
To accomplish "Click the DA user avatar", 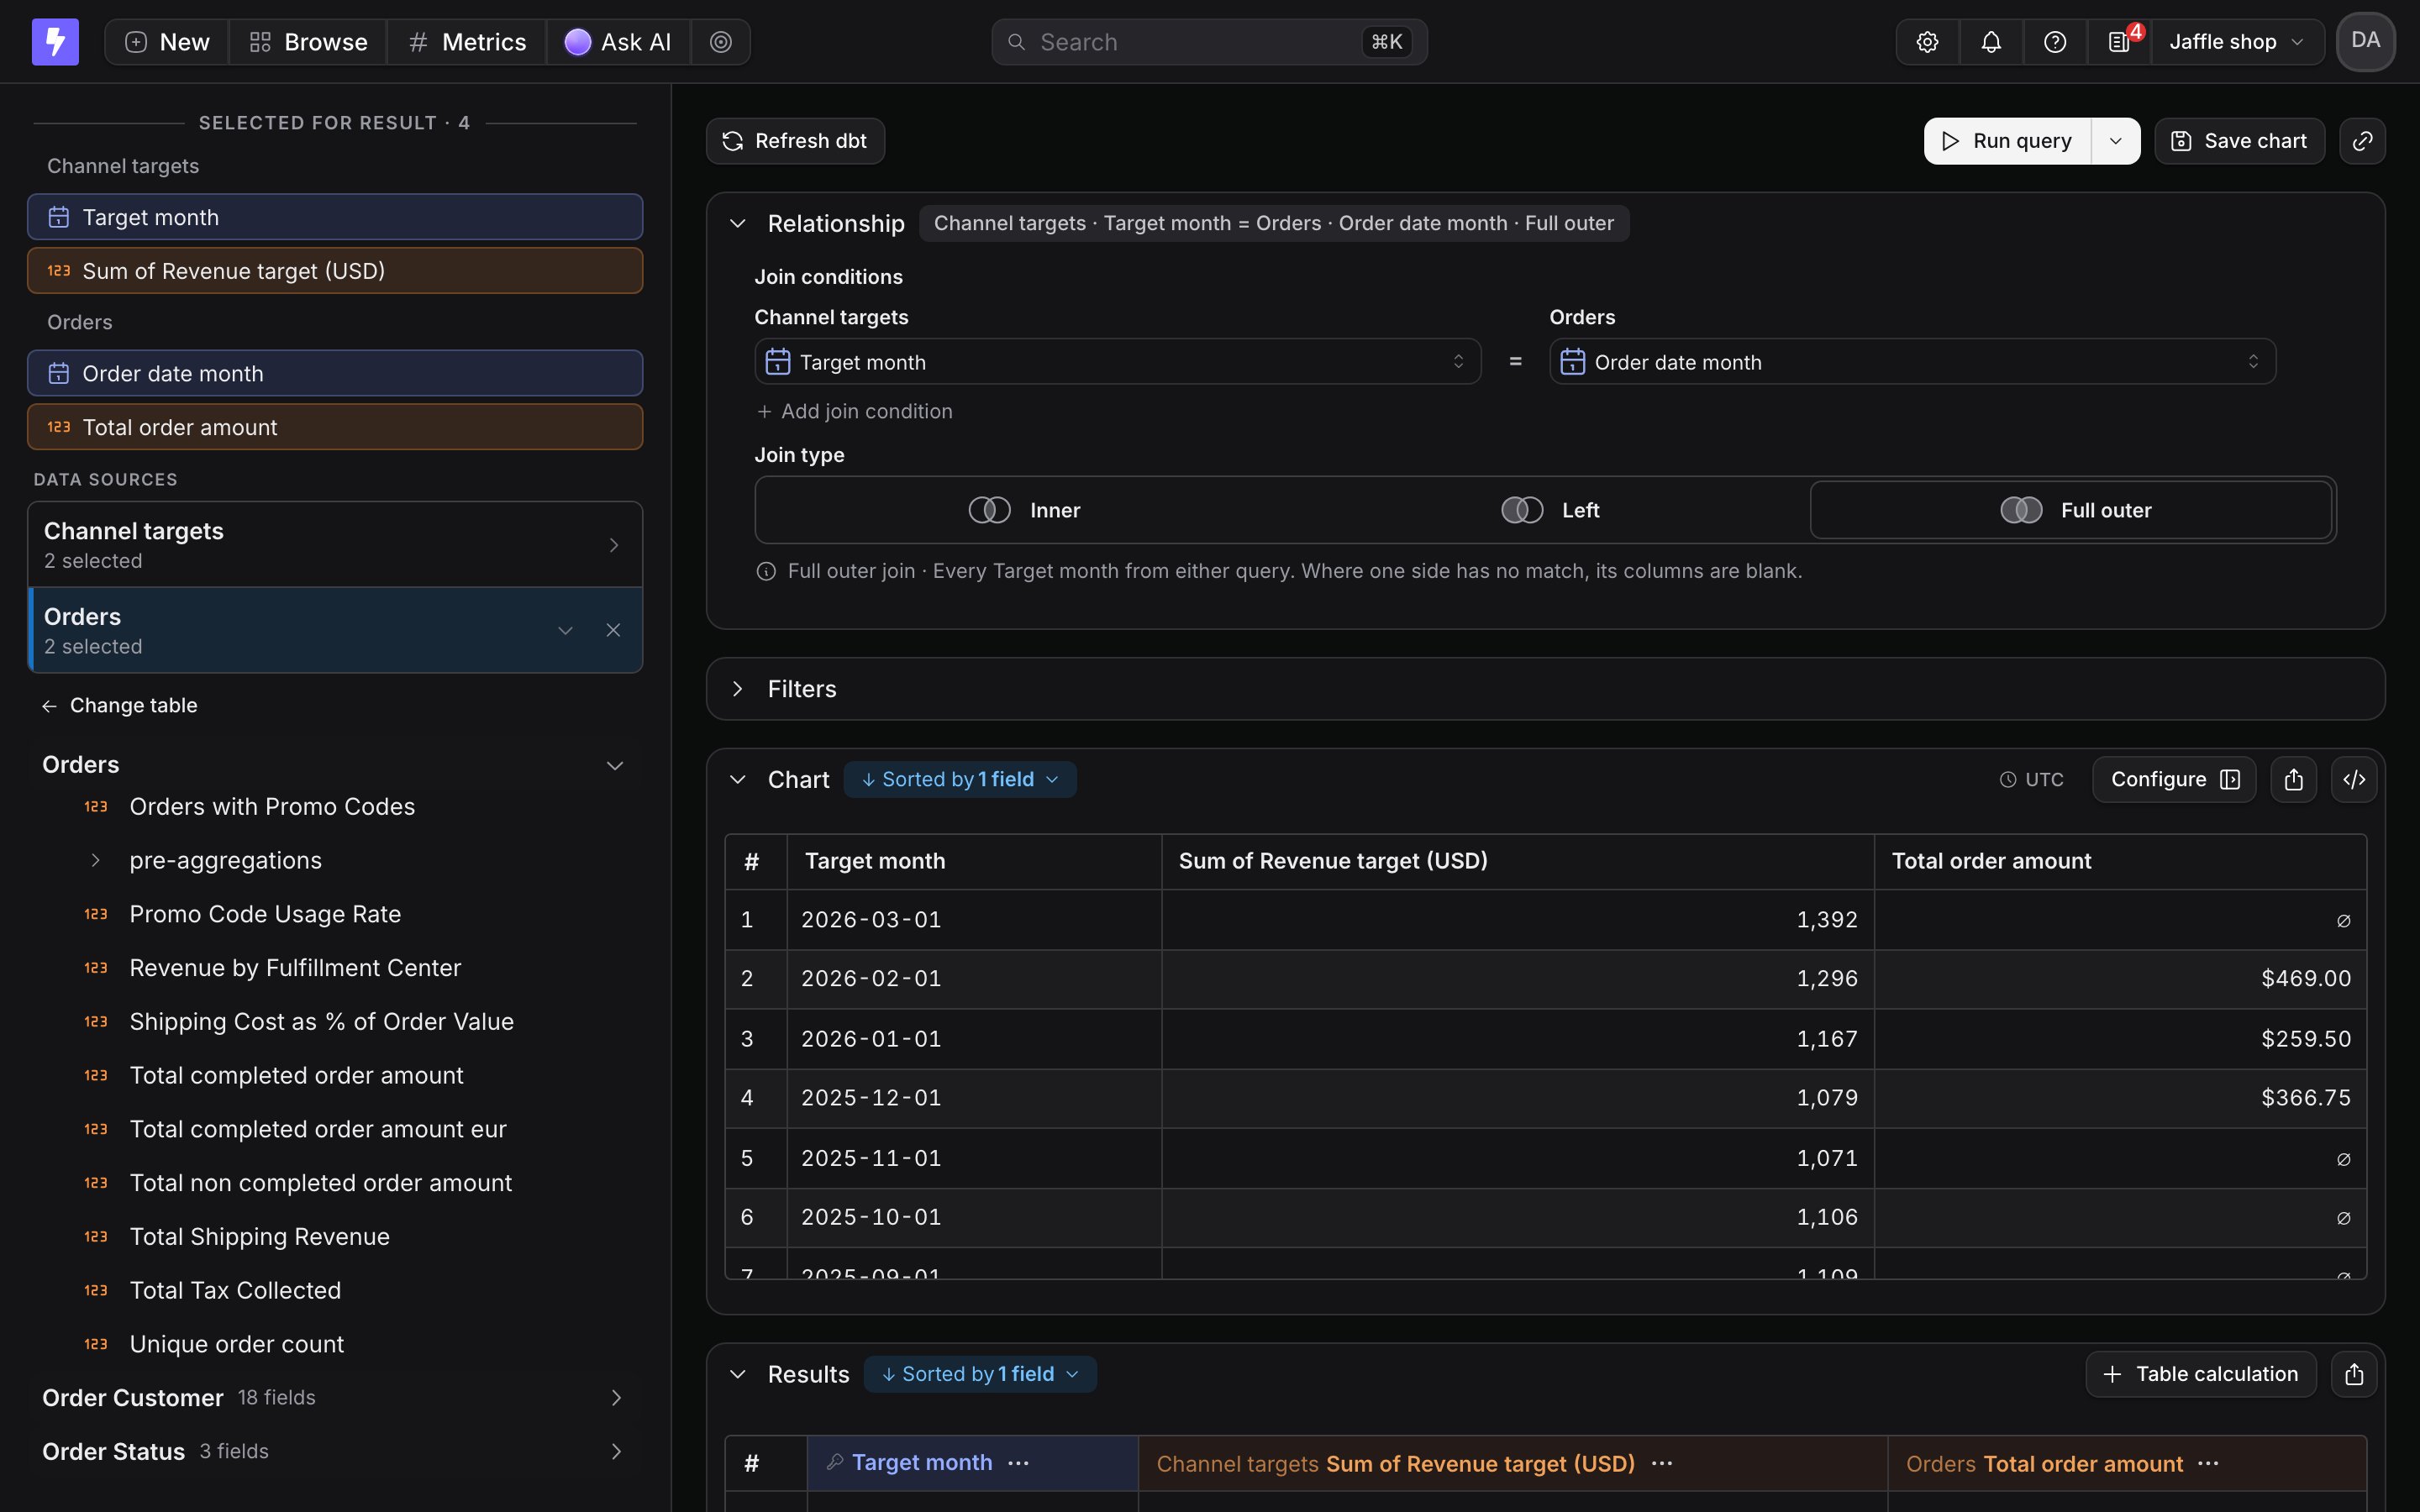I will coord(2365,42).
